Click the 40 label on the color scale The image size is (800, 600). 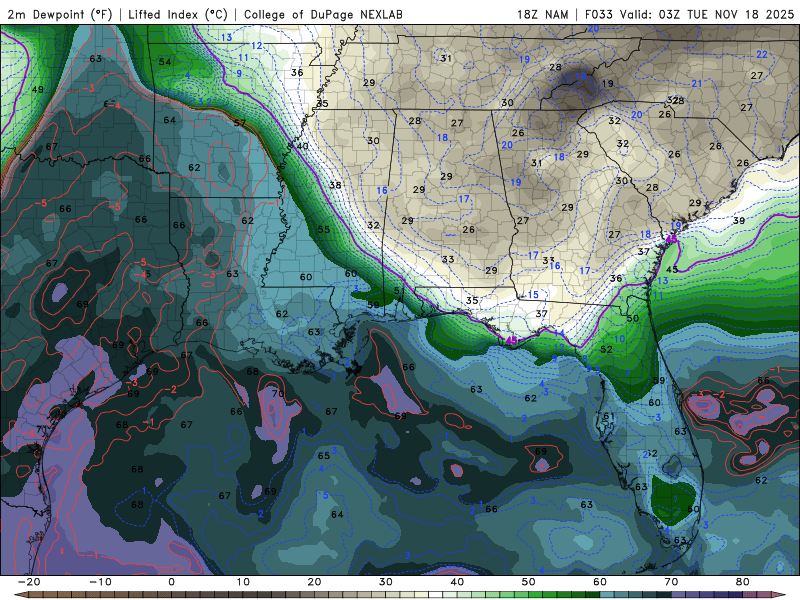(x=457, y=582)
